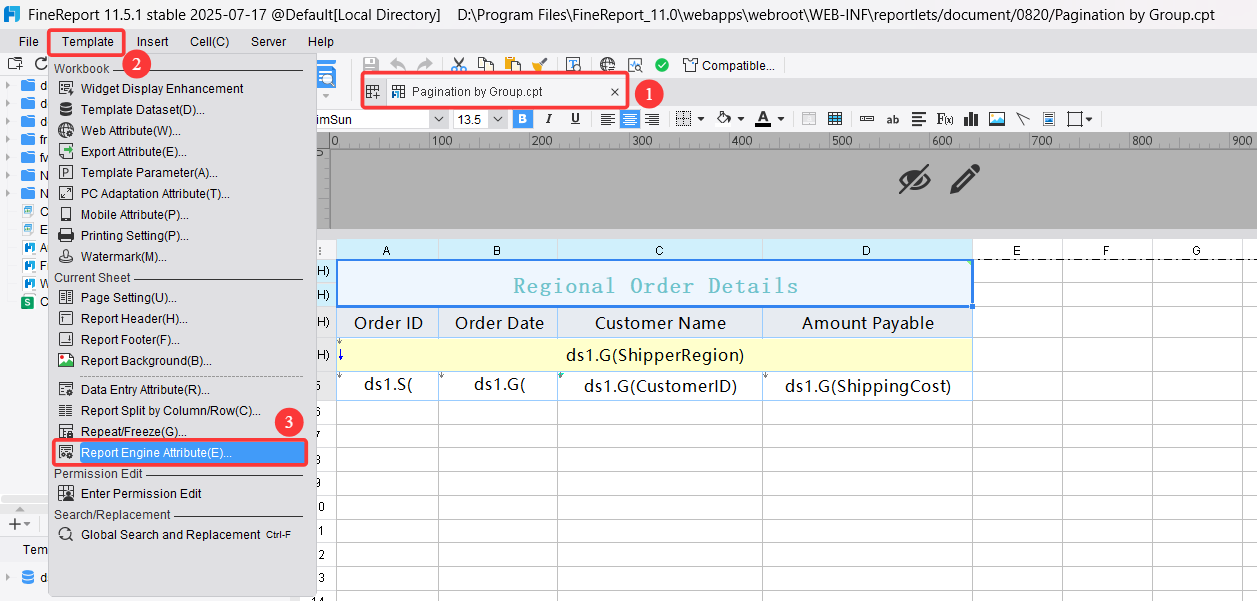Expand the first folder in file tree

(x=8, y=85)
